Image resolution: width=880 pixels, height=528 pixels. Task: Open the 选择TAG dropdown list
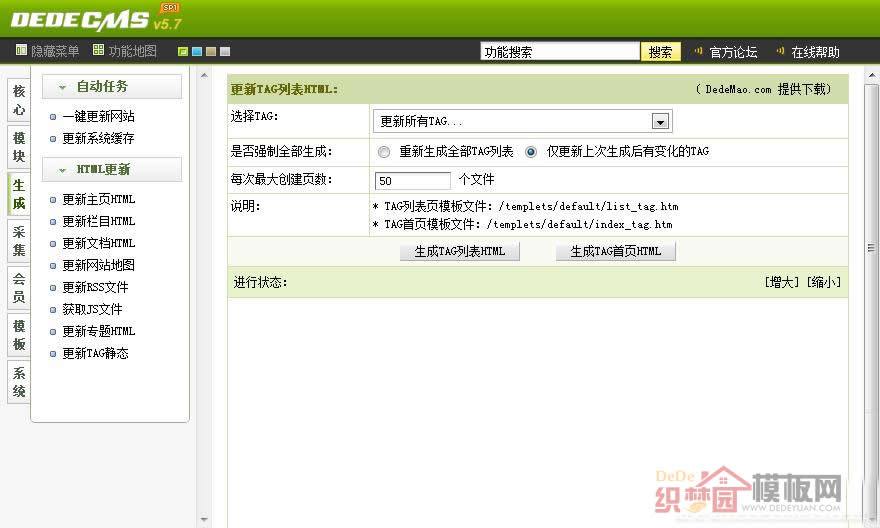659,122
